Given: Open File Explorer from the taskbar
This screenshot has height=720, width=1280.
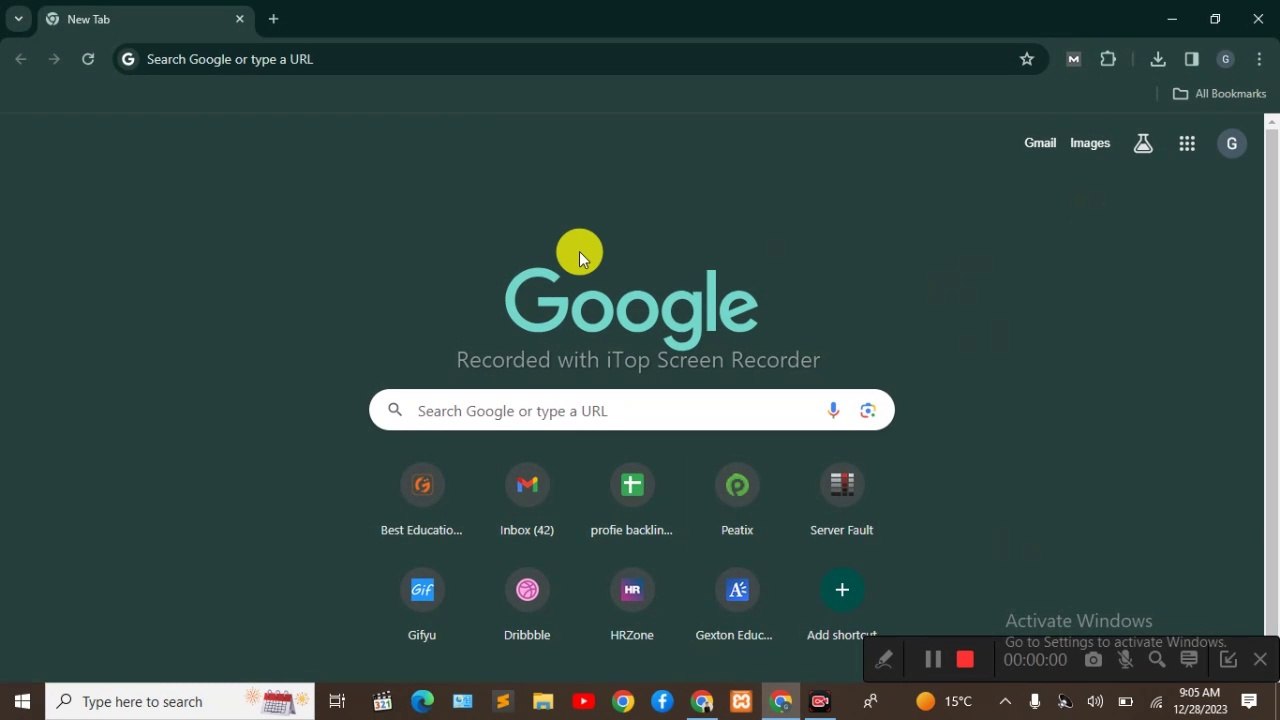Looking at the screenshot, I should [543, 701].
